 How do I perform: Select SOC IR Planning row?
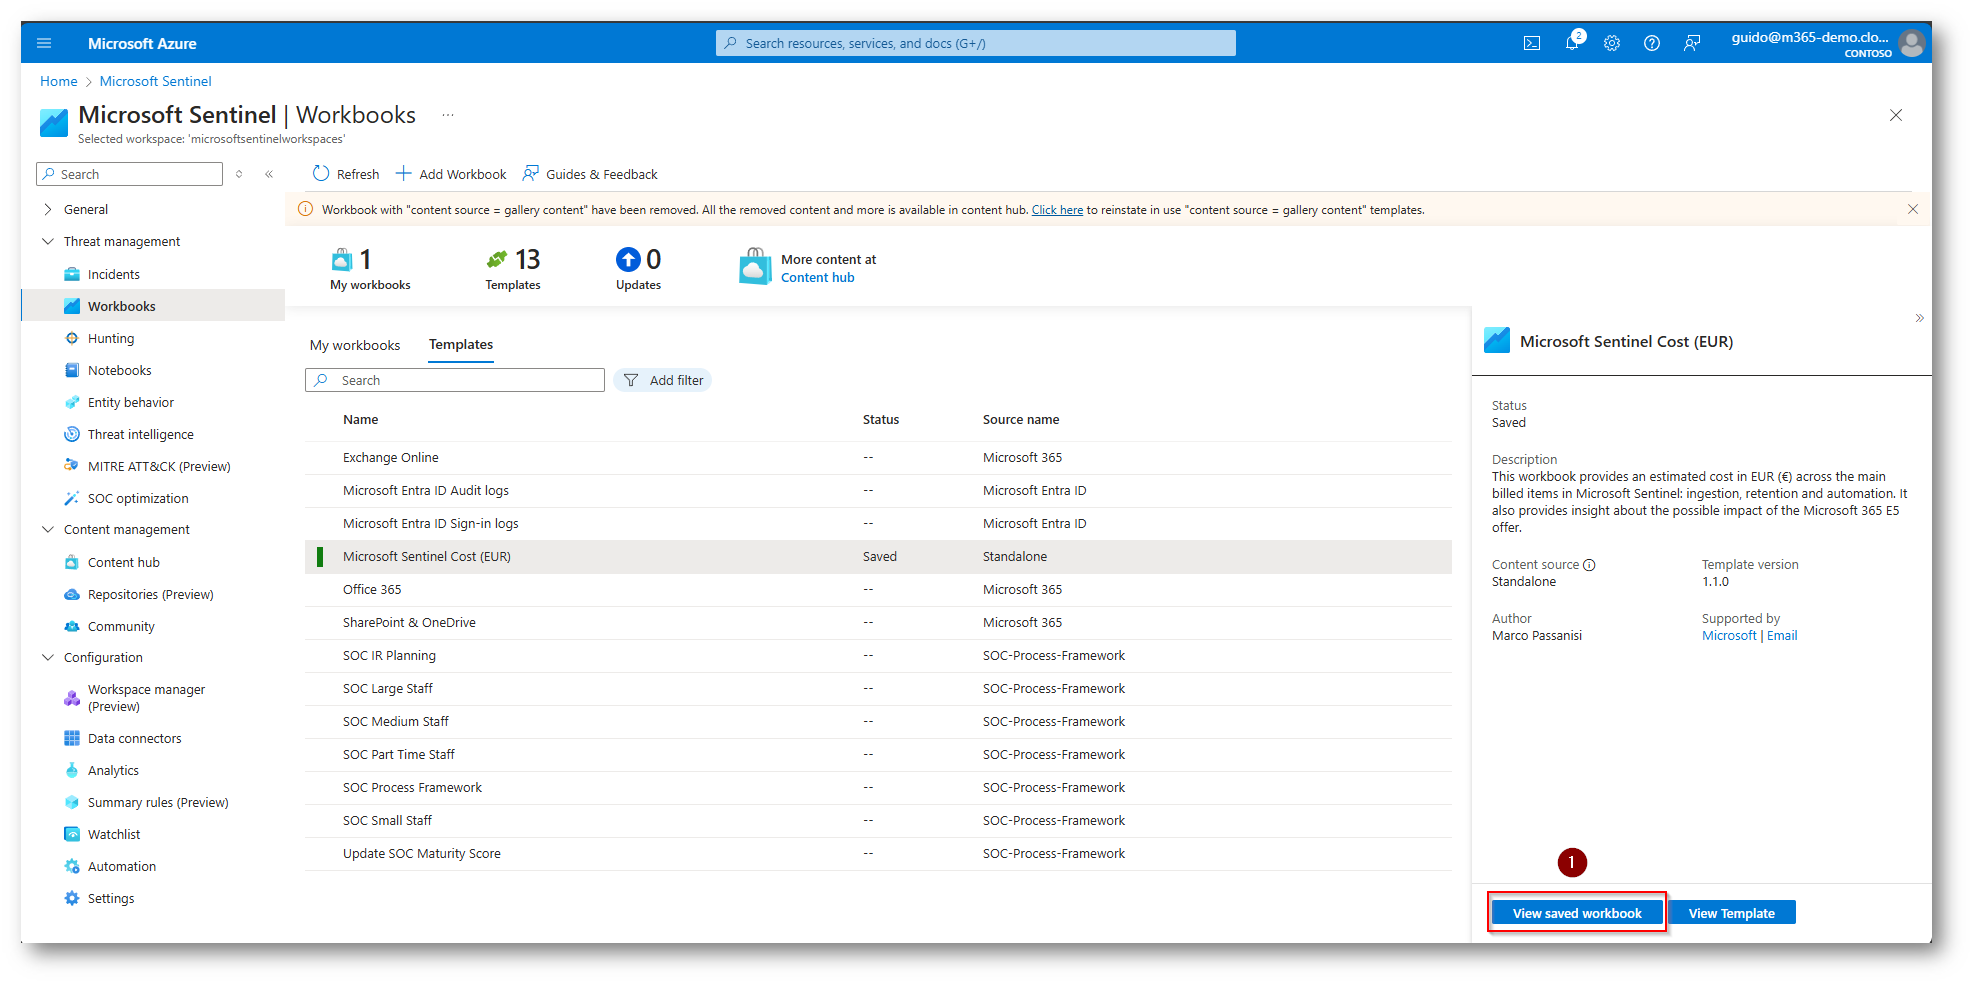[878, 656]
